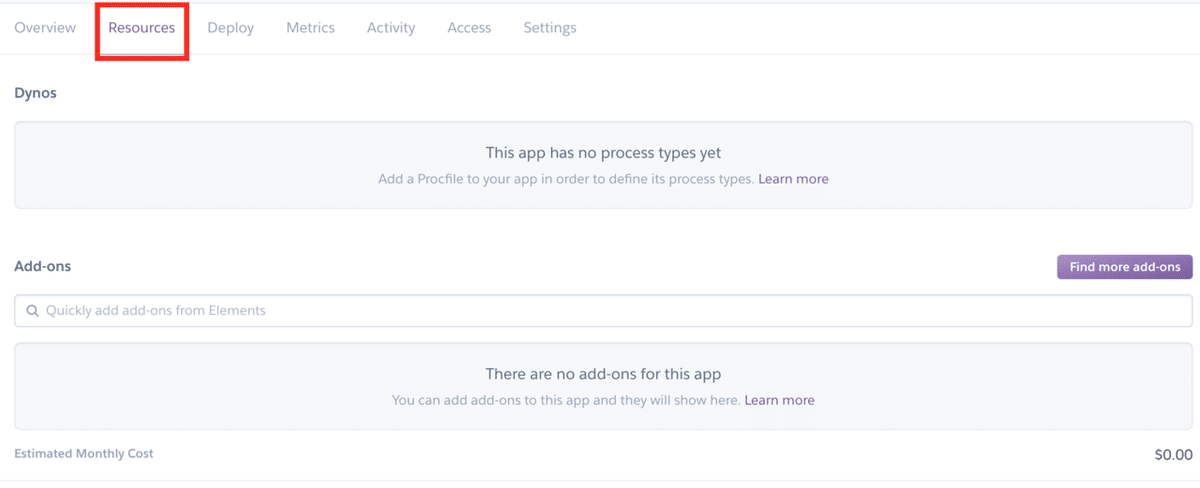Click "There are no add-ons for this app" text

pyautogui.click(x=603, y=374)
